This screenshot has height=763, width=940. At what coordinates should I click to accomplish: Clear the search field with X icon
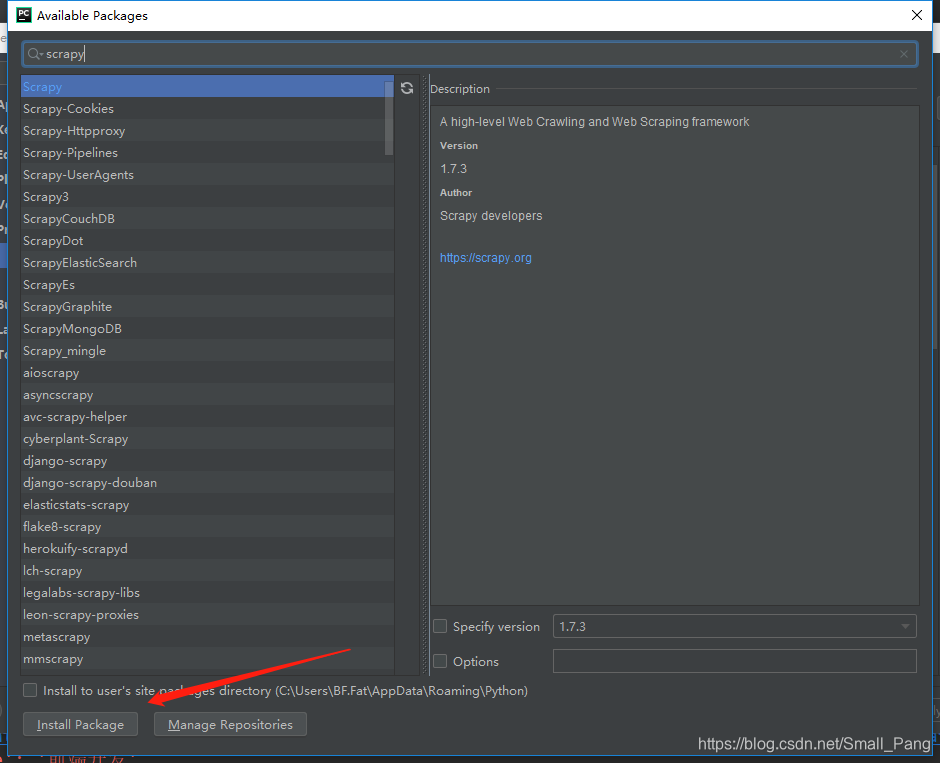pos(903,54)
